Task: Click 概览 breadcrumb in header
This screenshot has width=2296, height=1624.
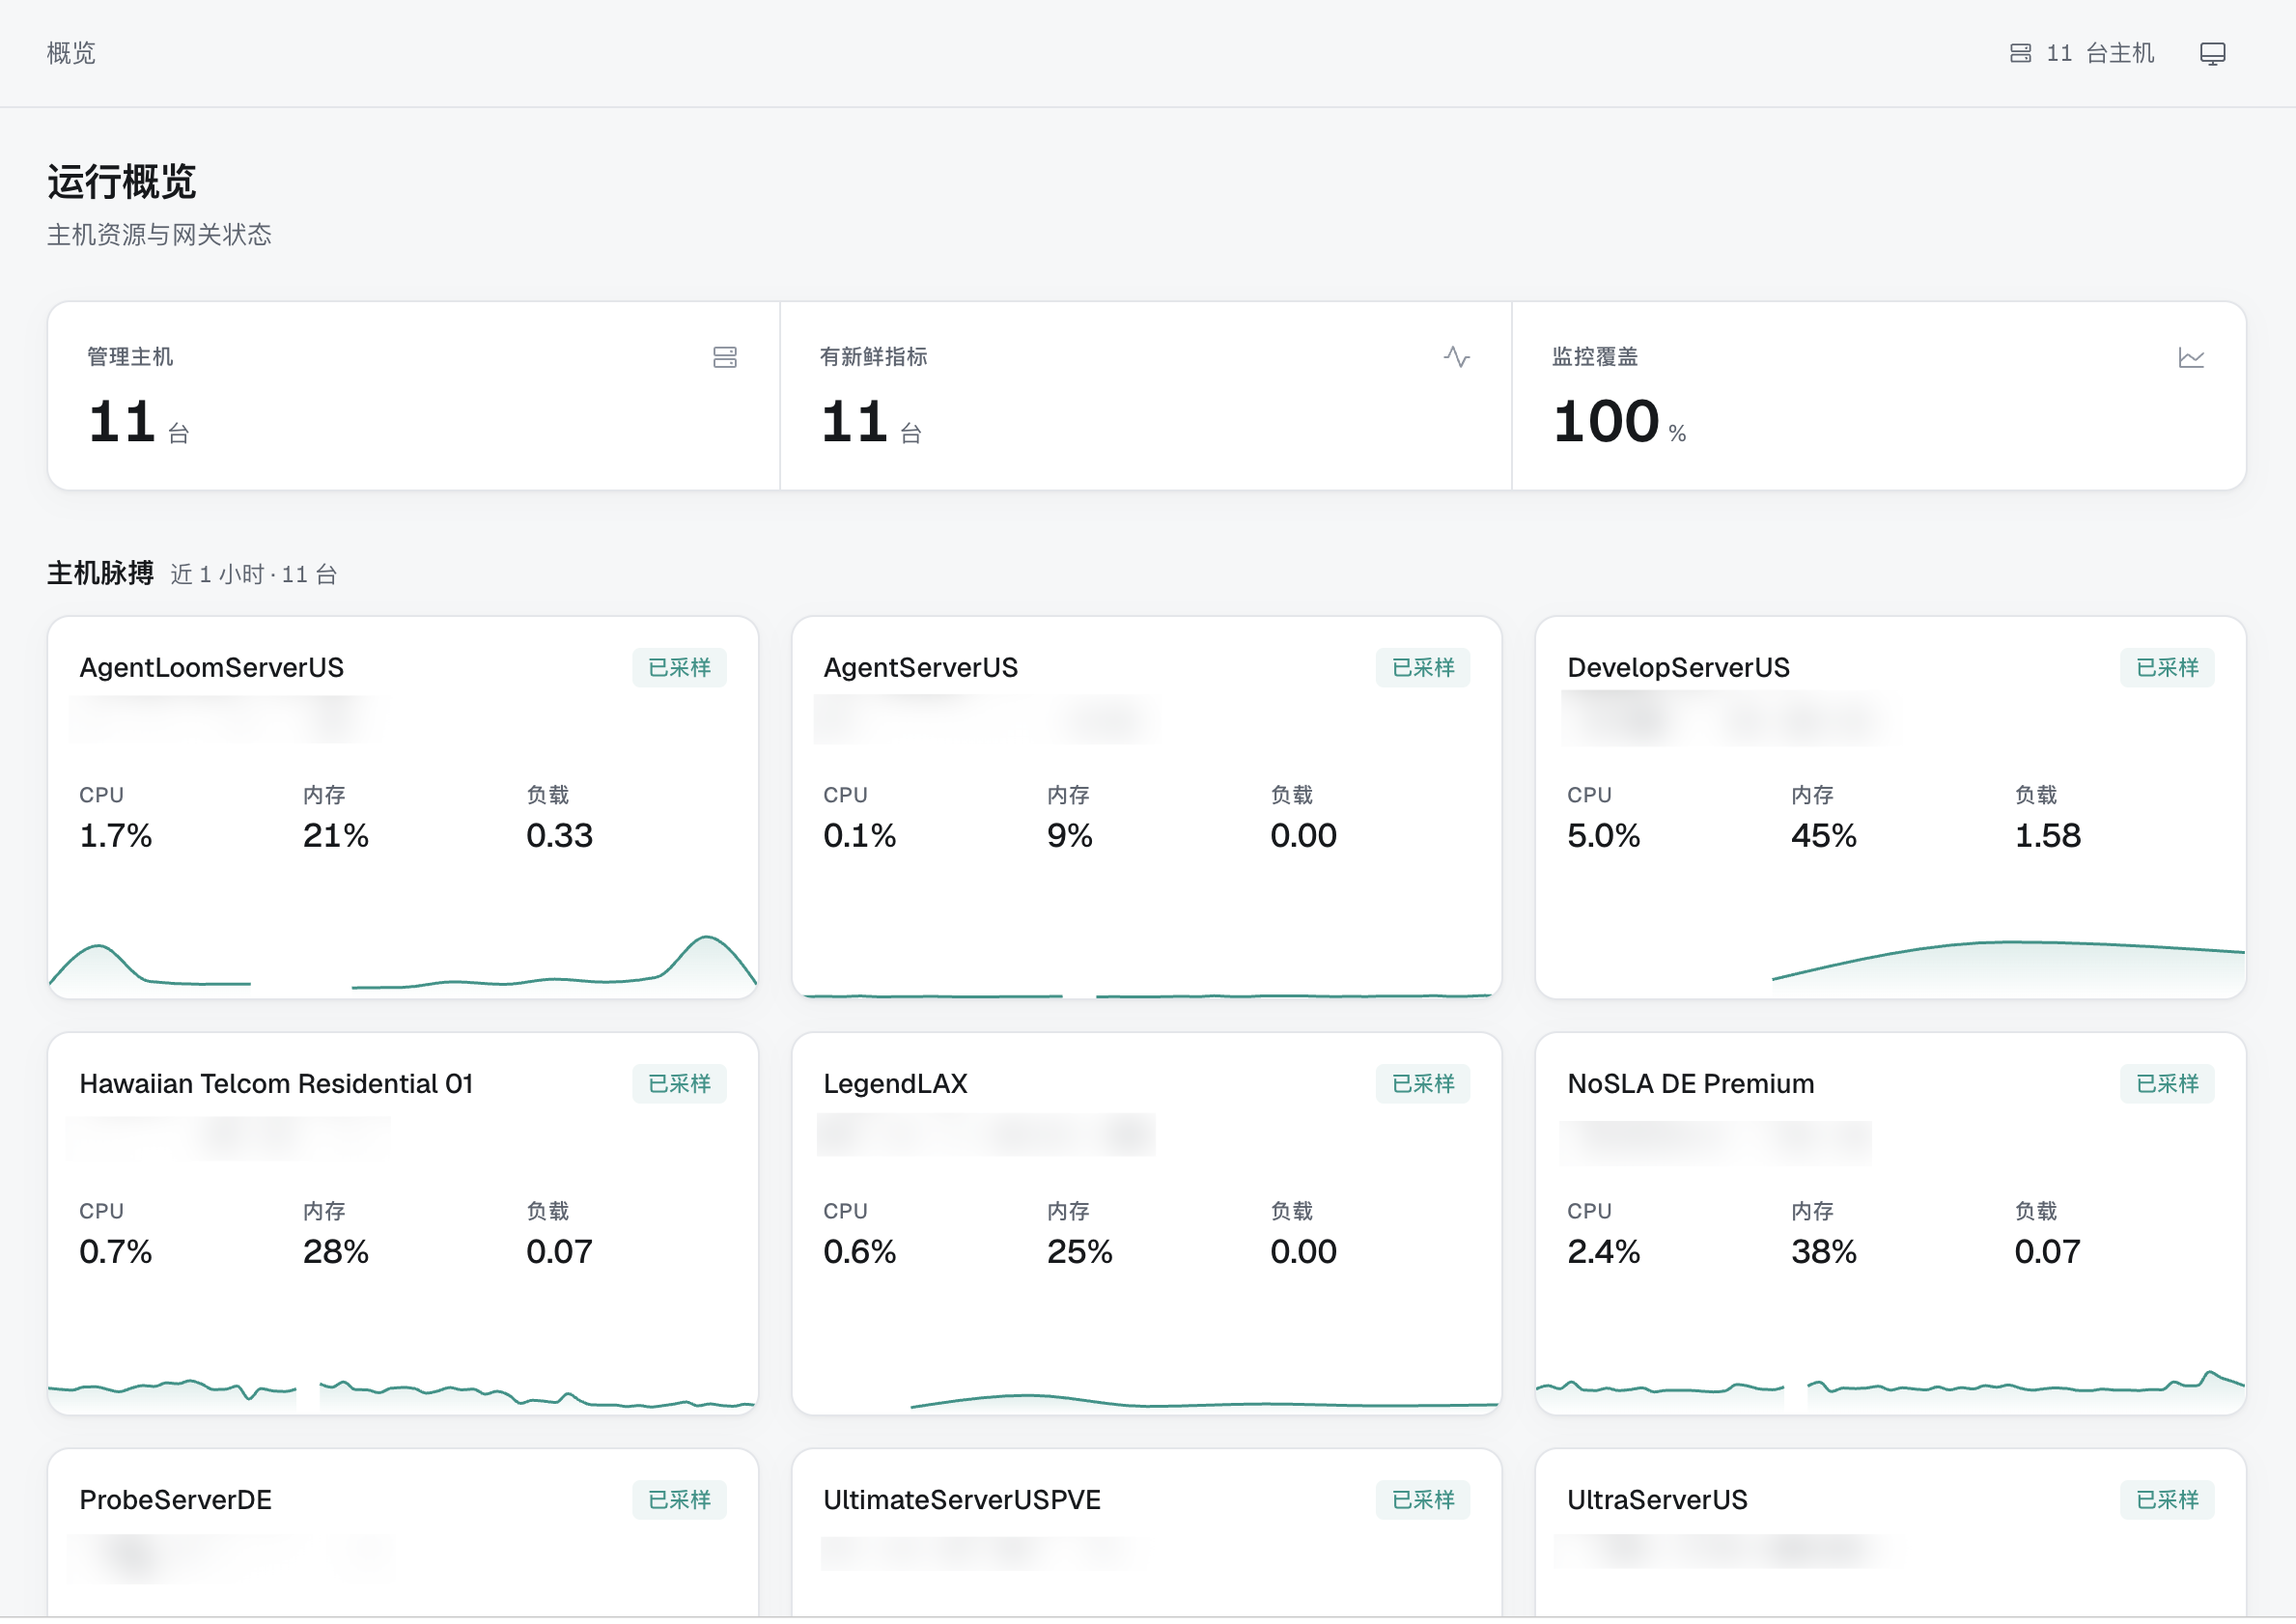Action: 71,53
